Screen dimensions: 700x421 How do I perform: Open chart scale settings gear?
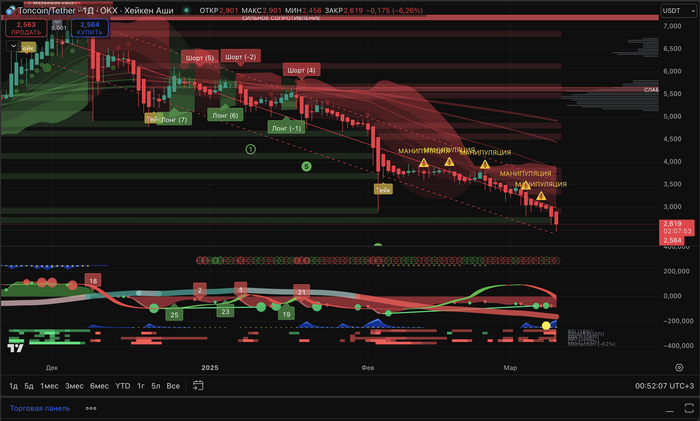(x=679, y=367)
